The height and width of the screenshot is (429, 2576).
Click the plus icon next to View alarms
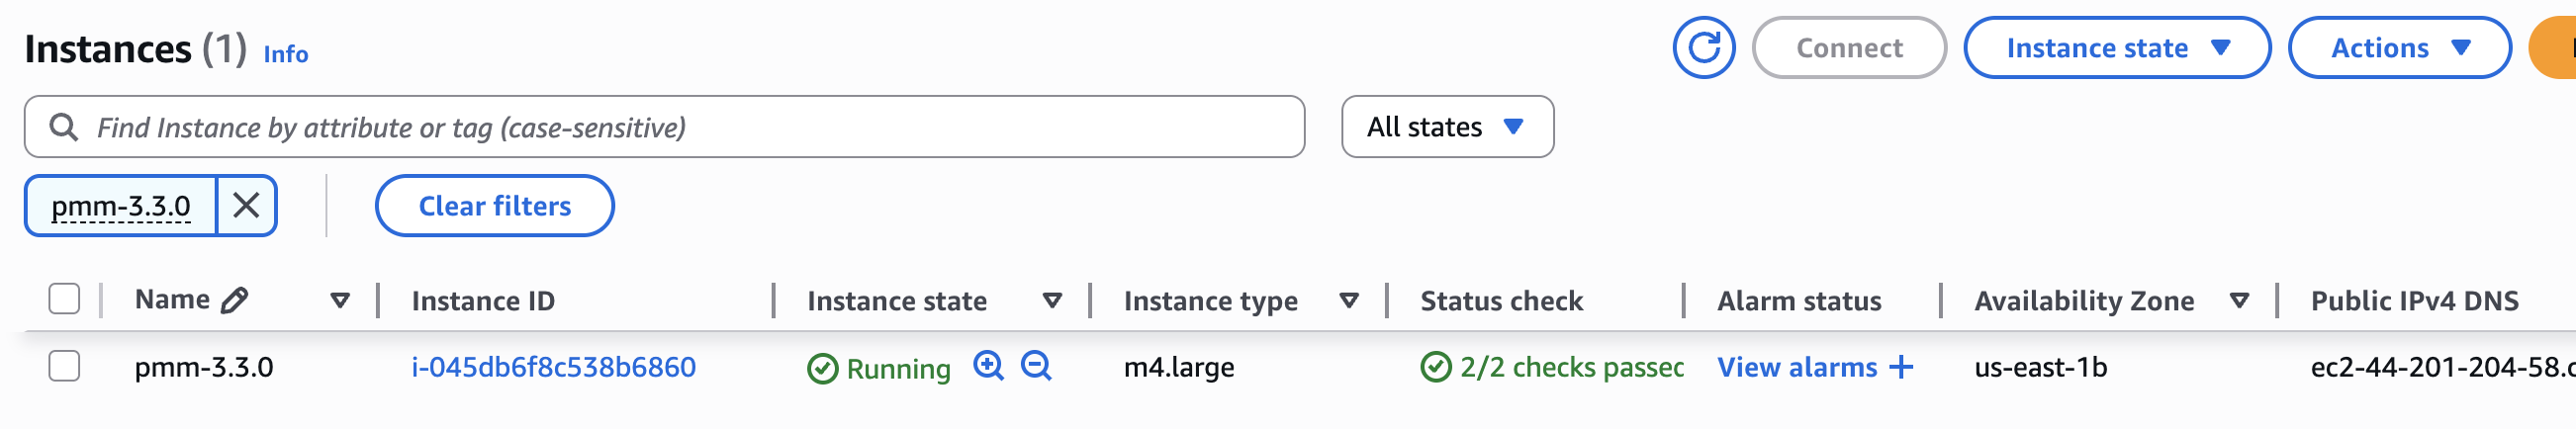(1901, 367)
